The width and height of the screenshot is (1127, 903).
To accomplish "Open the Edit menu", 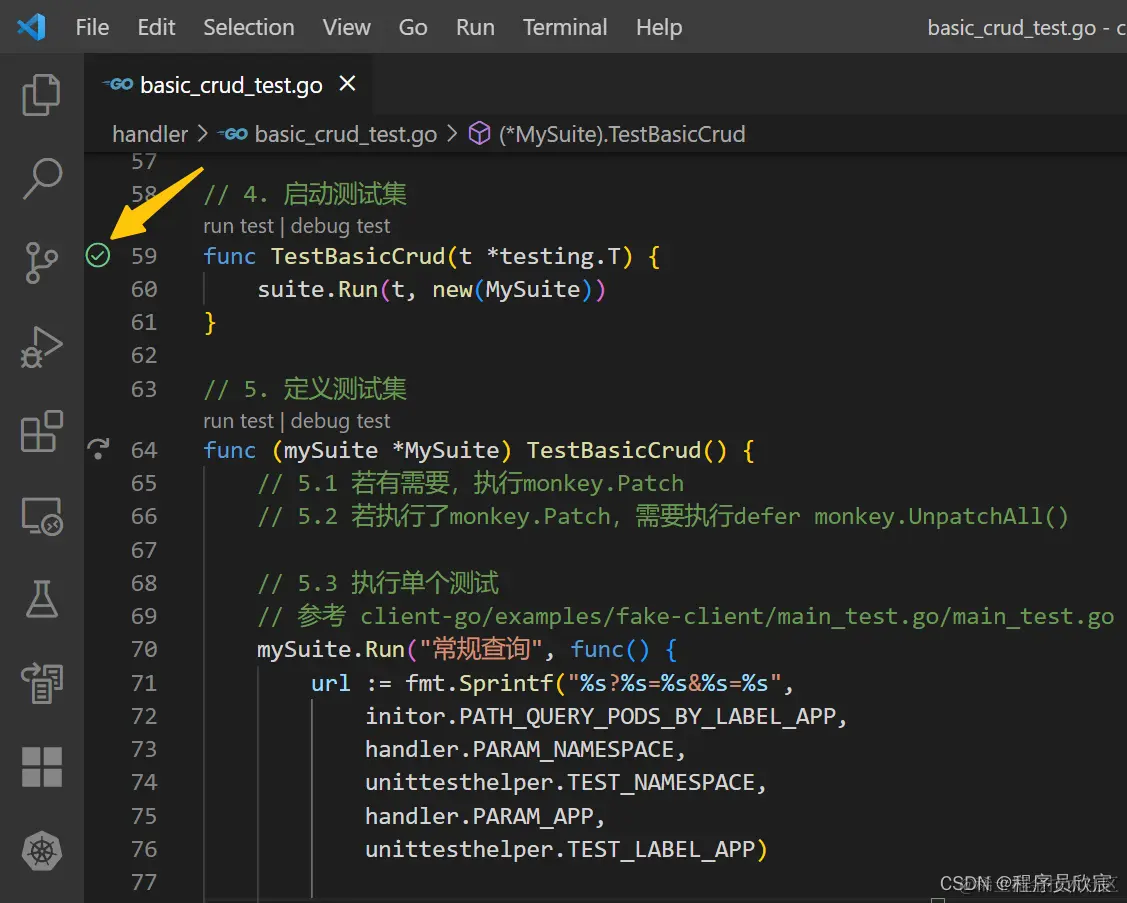I will coord(156,27).
